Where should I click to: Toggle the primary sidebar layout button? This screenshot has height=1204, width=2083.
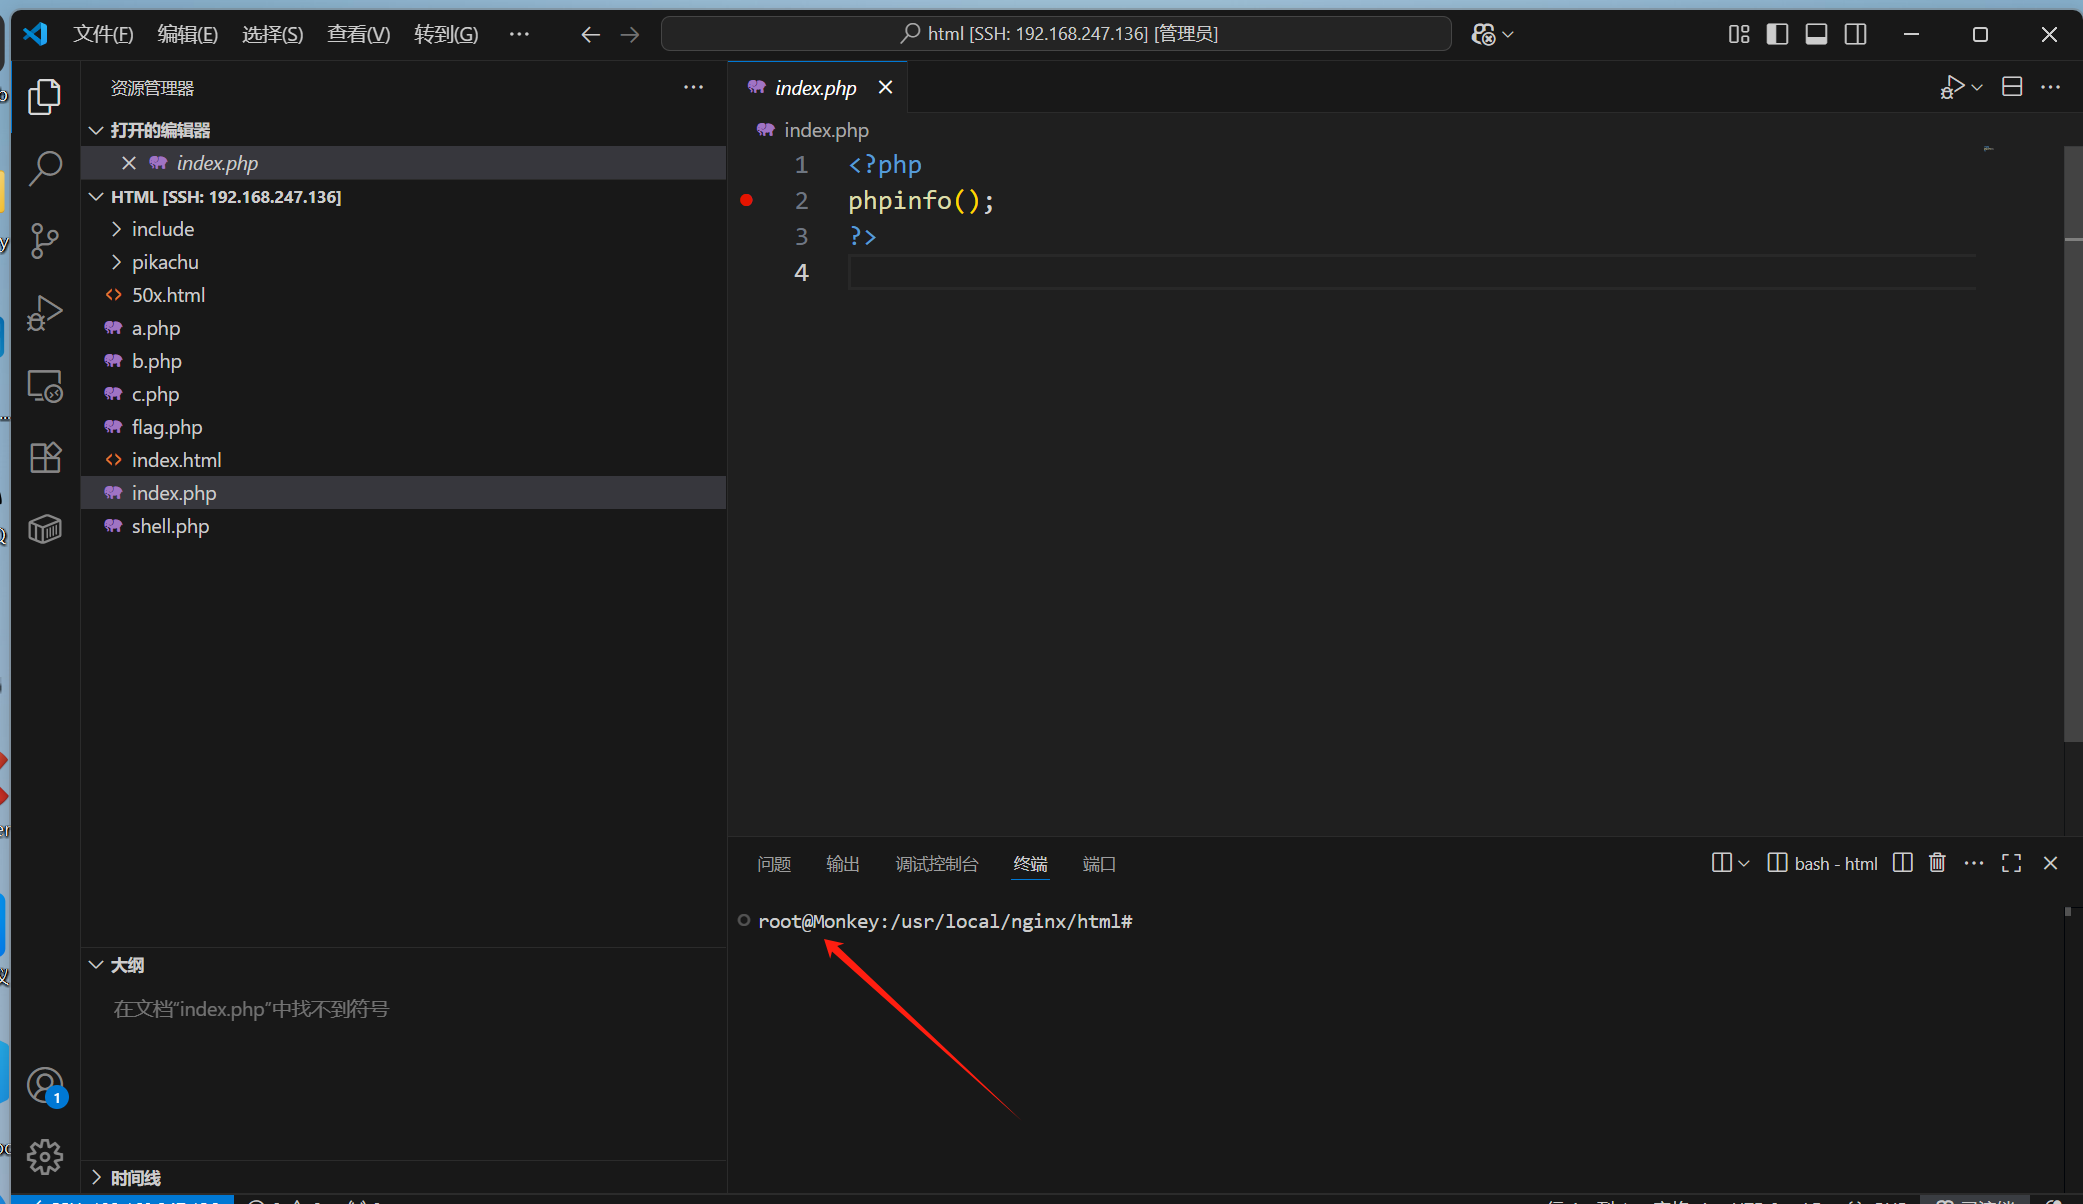(x=1777, y=34)
